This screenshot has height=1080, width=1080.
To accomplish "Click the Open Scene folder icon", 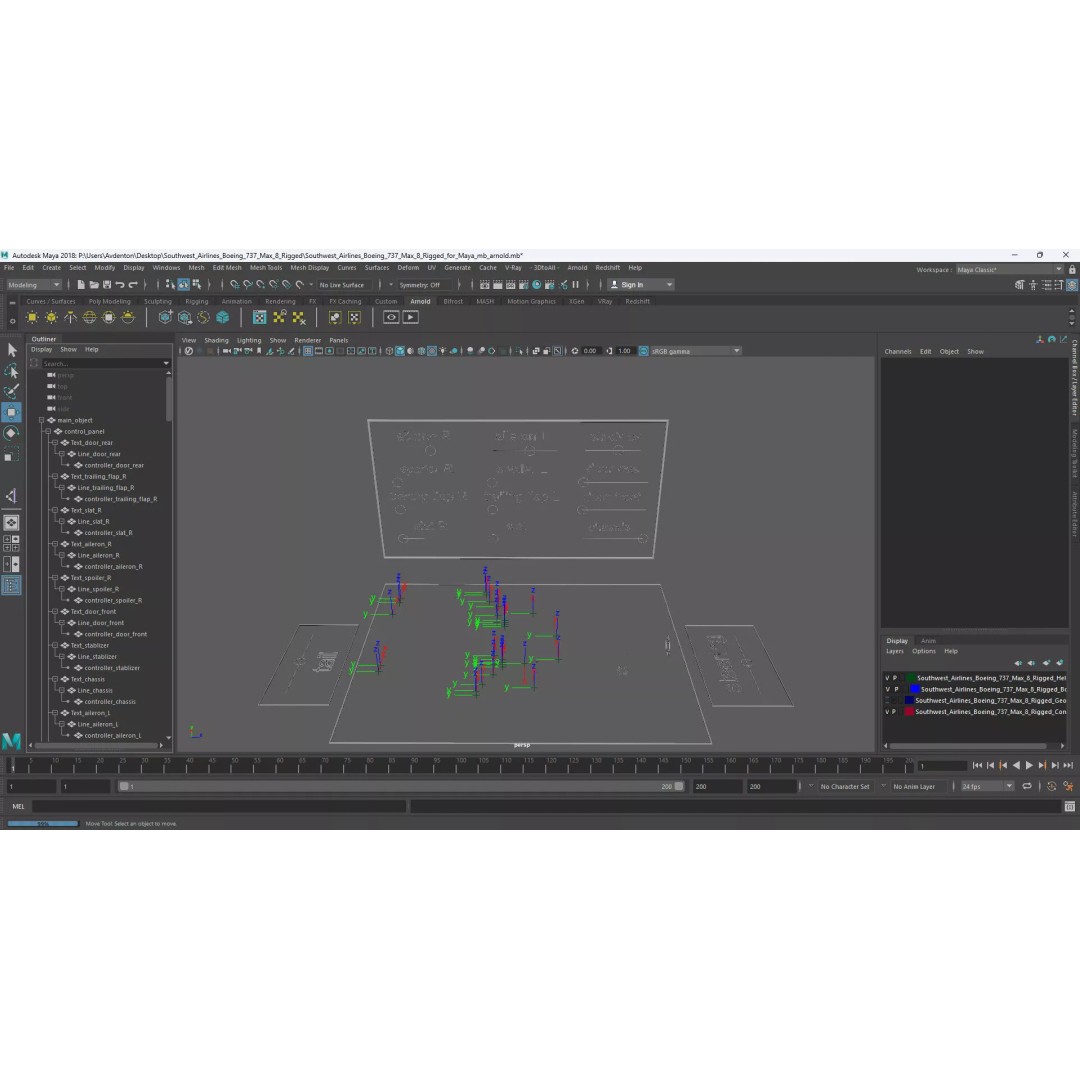I will click(94, 284).
